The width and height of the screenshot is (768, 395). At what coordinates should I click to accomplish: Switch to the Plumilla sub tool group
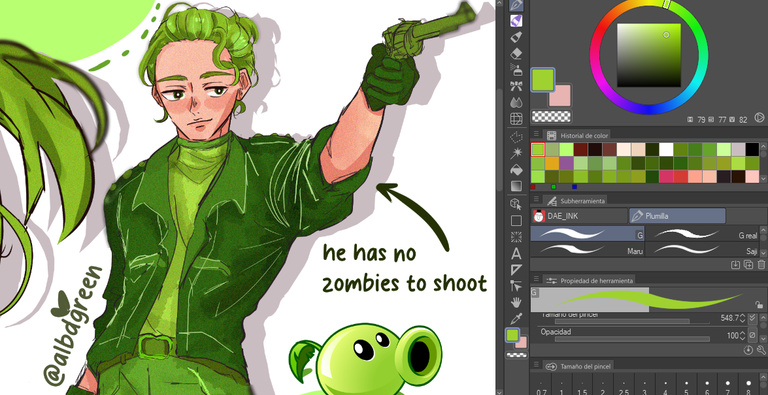click(x=677, y=216)
